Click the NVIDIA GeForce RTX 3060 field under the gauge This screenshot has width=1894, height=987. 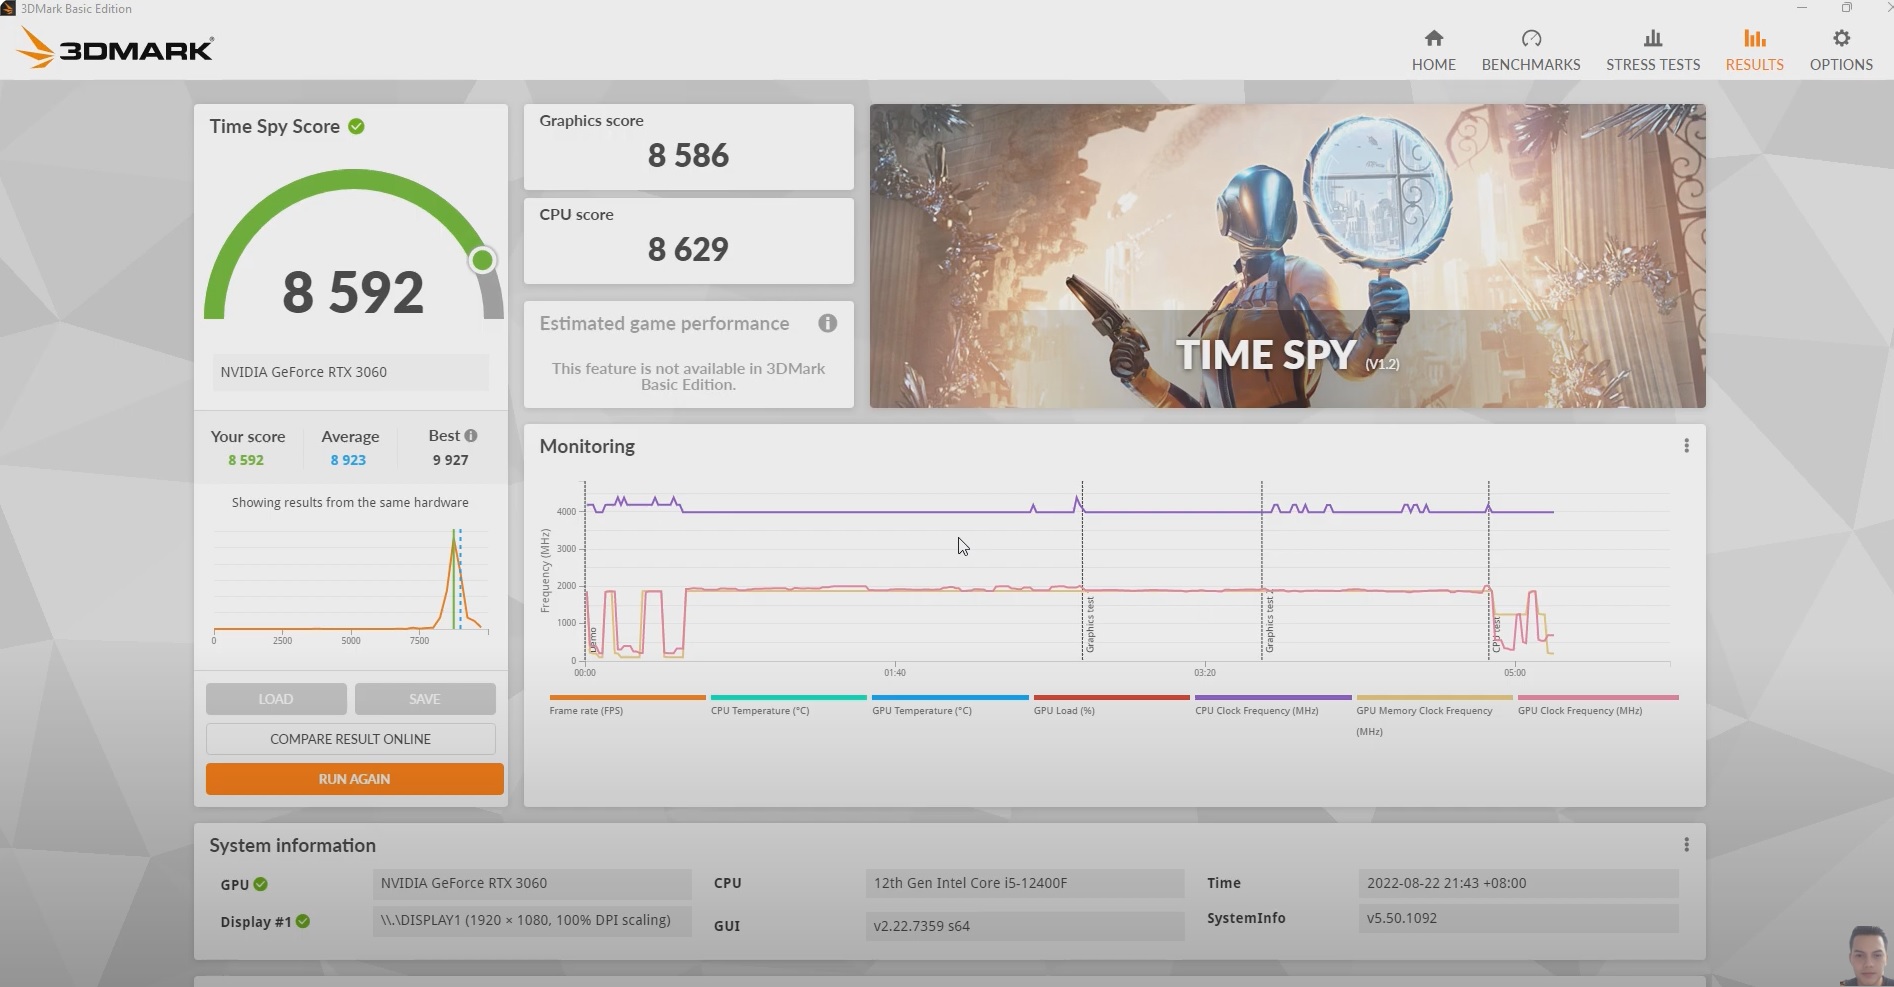[350, 372]
